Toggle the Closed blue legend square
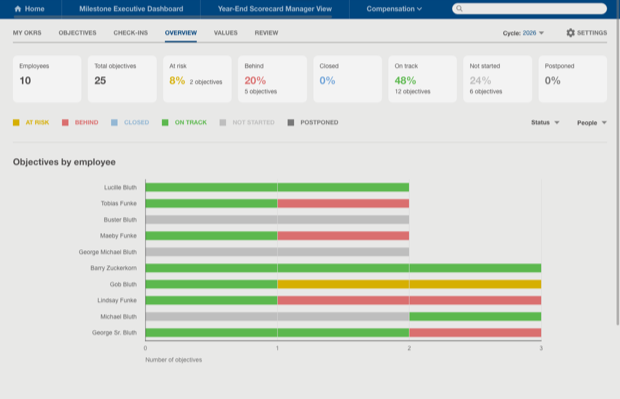Image resolution: width=620 pixels, height=399 pixels. [114, 123]
